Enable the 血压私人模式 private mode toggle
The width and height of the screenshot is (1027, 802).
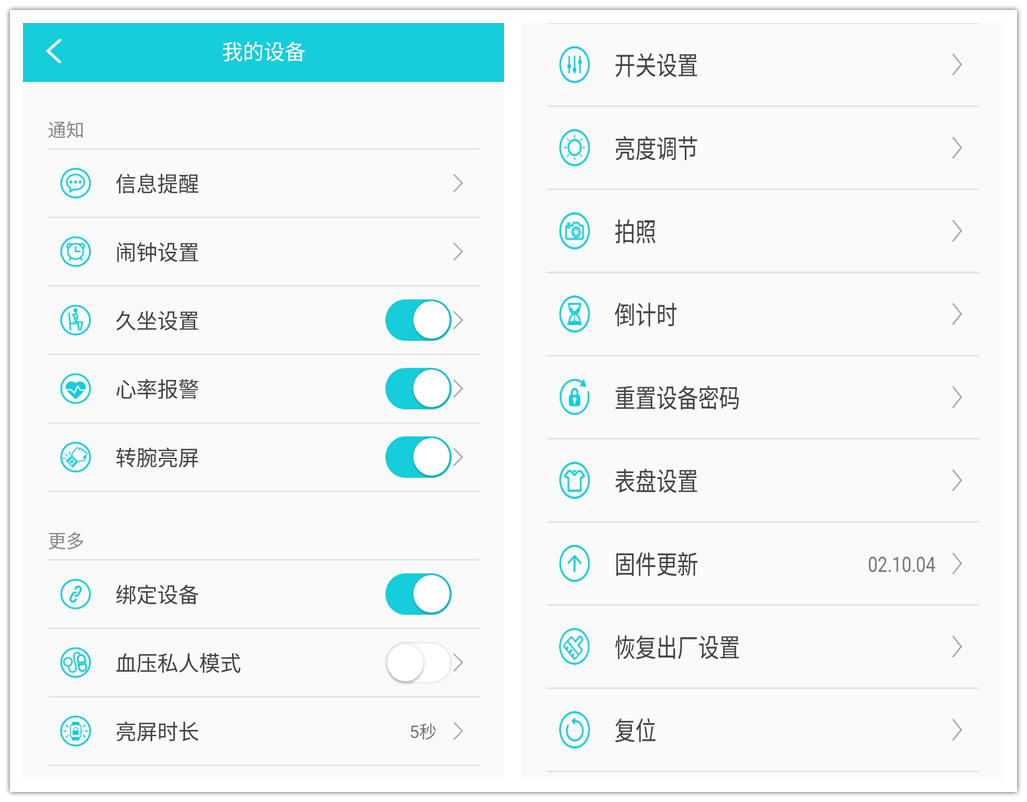click(x=419, y=662)
